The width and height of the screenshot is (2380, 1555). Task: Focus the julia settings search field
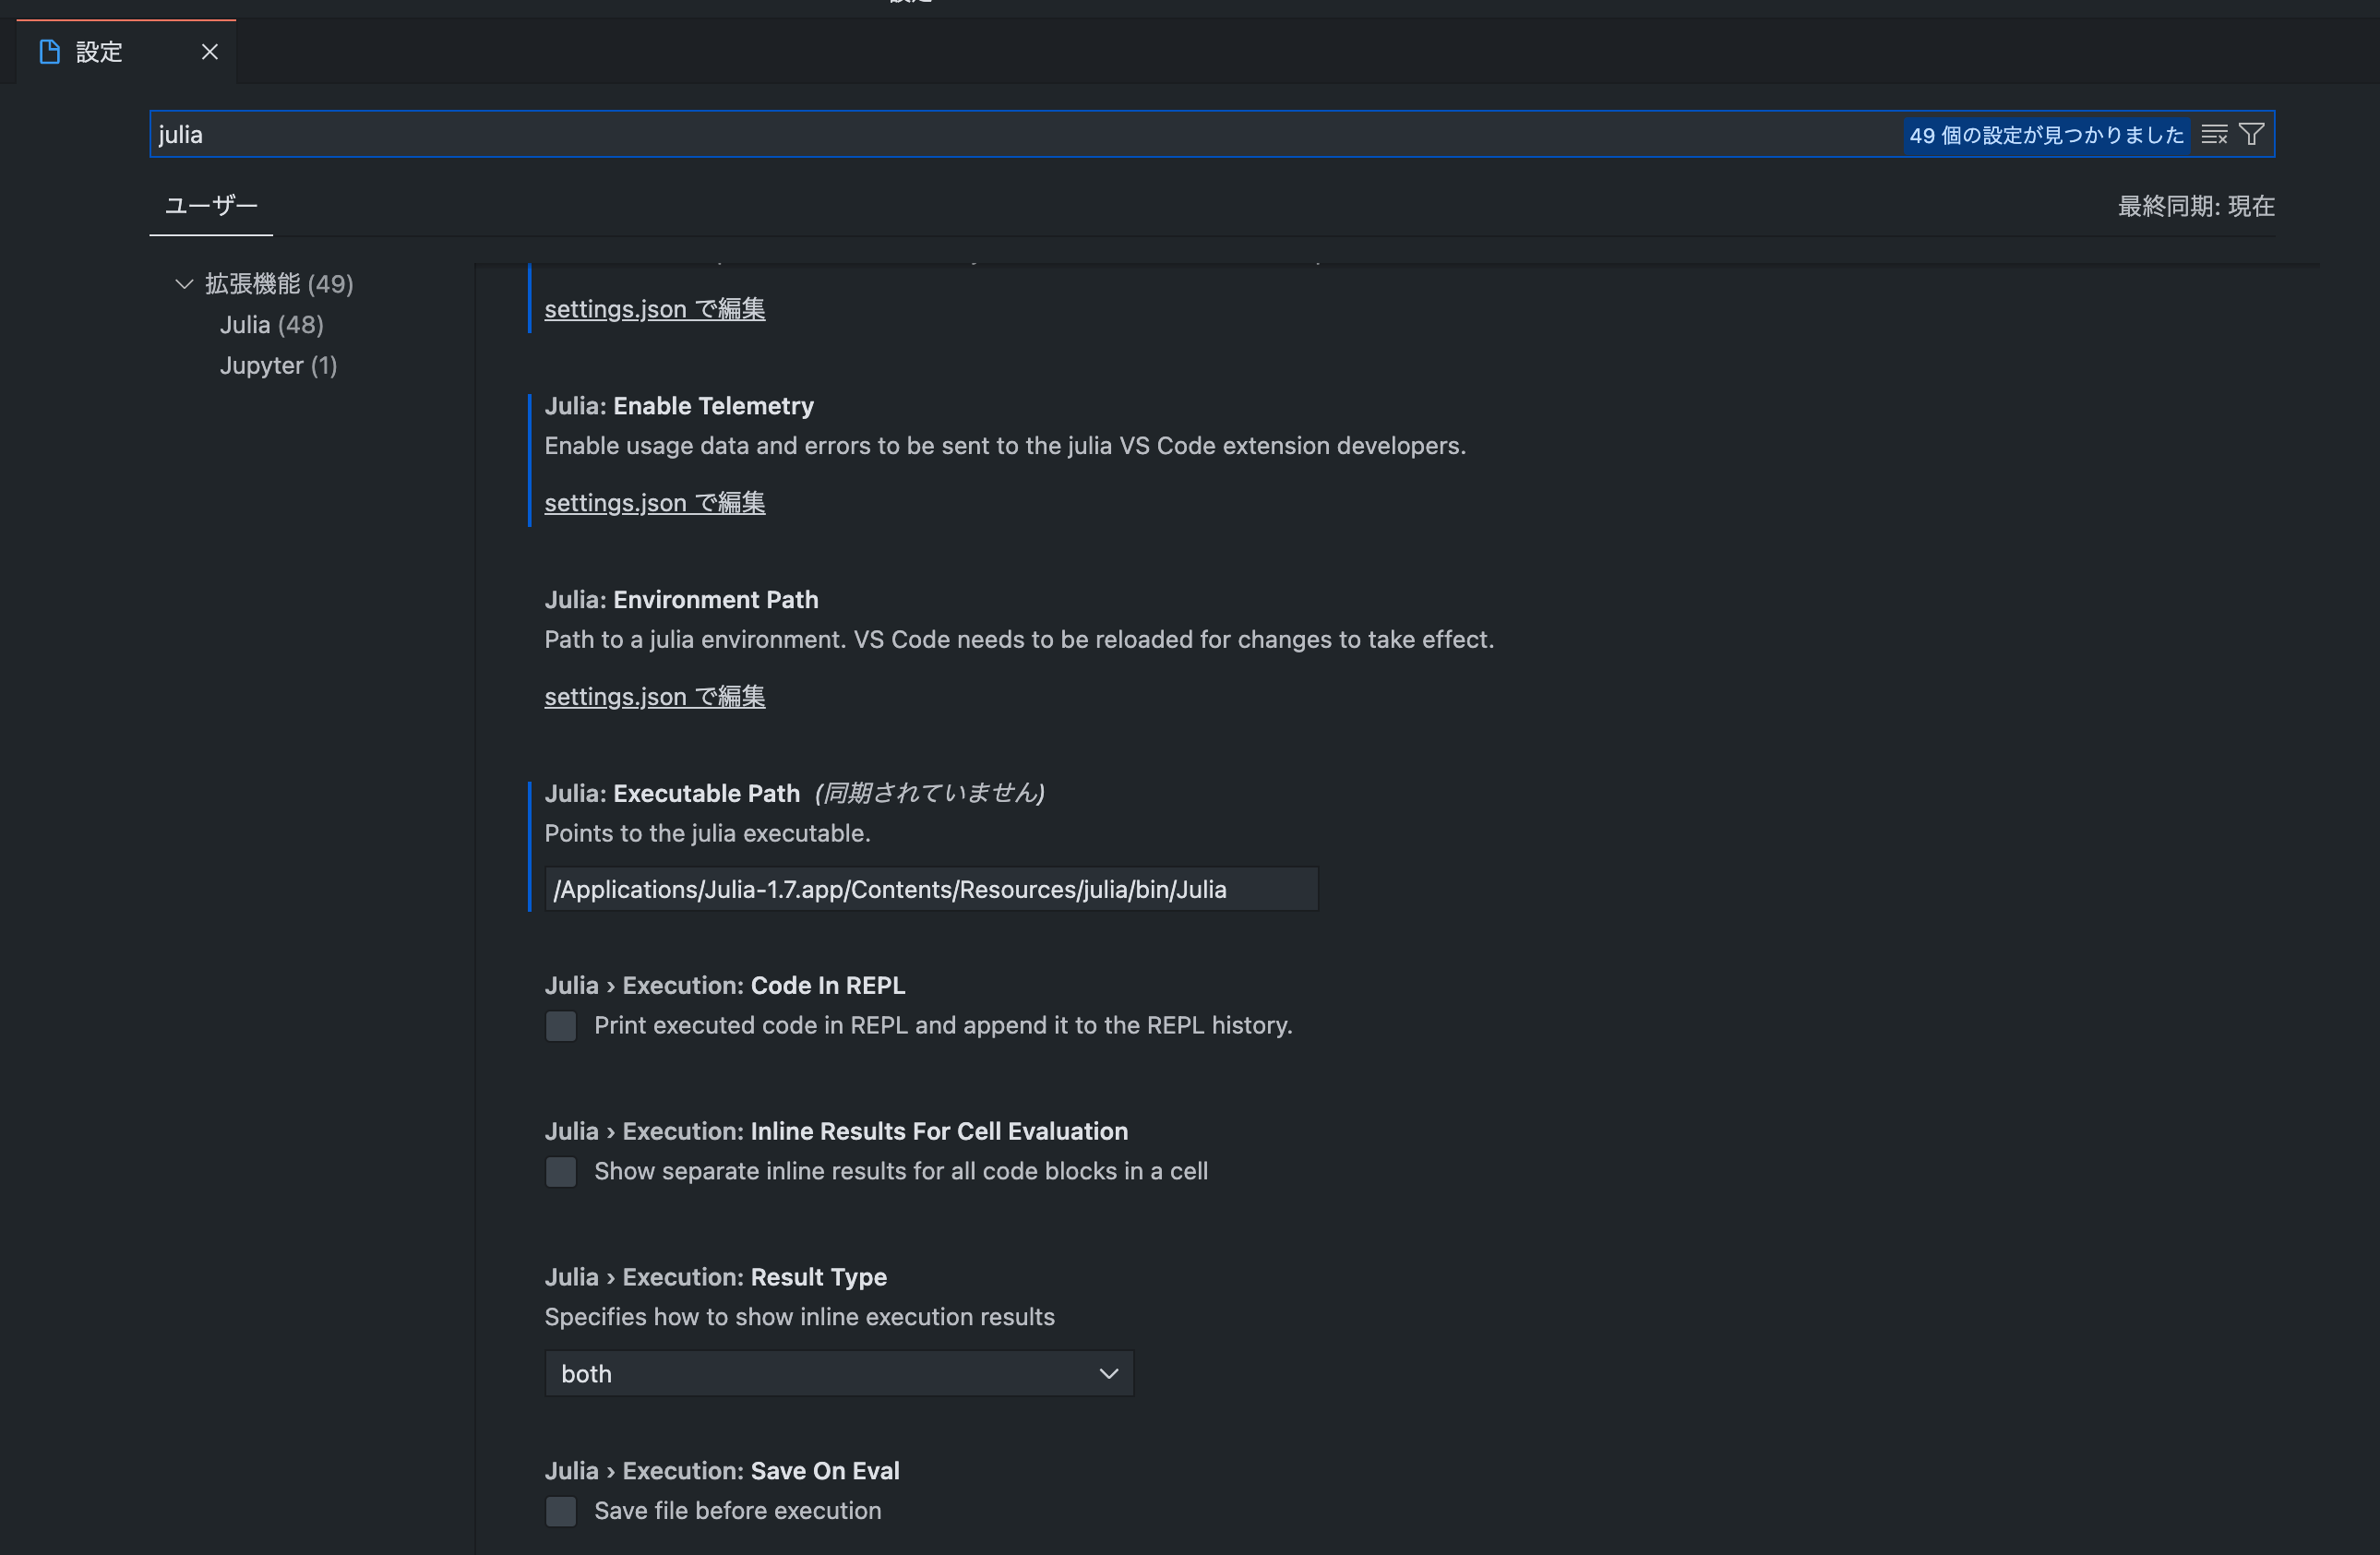click(1025, 134)
